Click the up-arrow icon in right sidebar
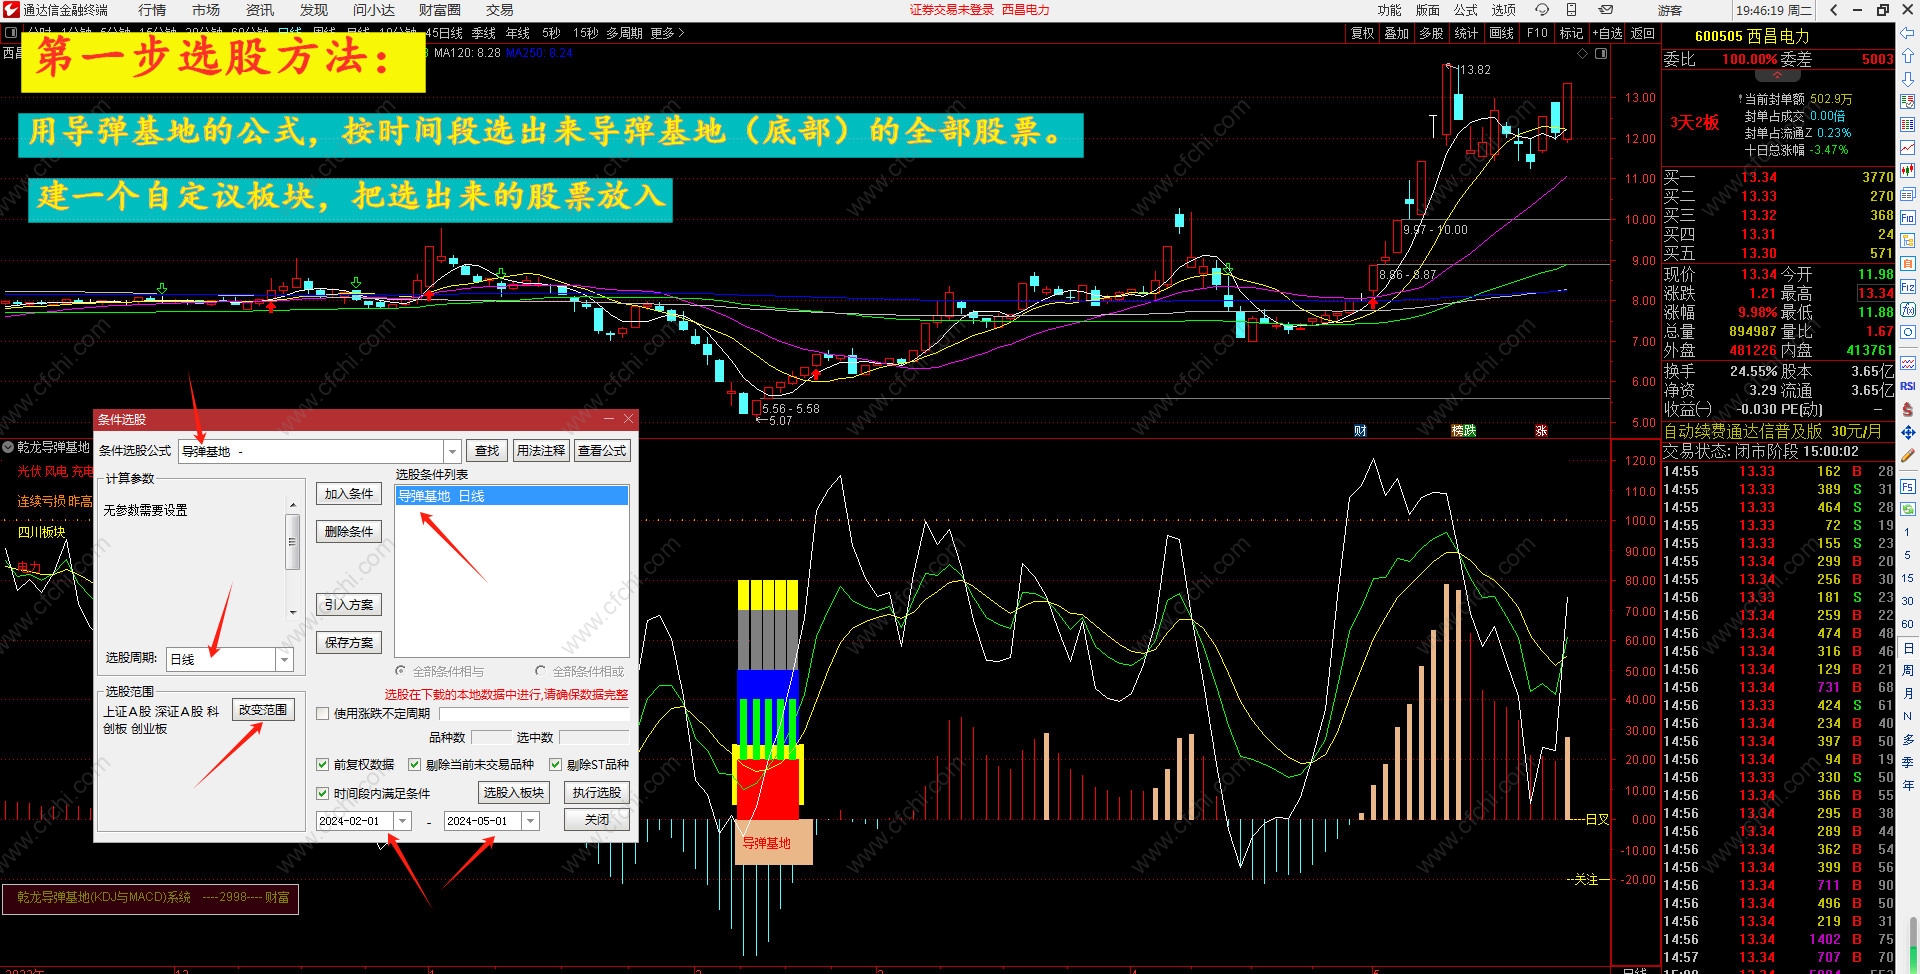1920x974 pixels. (x=1908, y=56)
